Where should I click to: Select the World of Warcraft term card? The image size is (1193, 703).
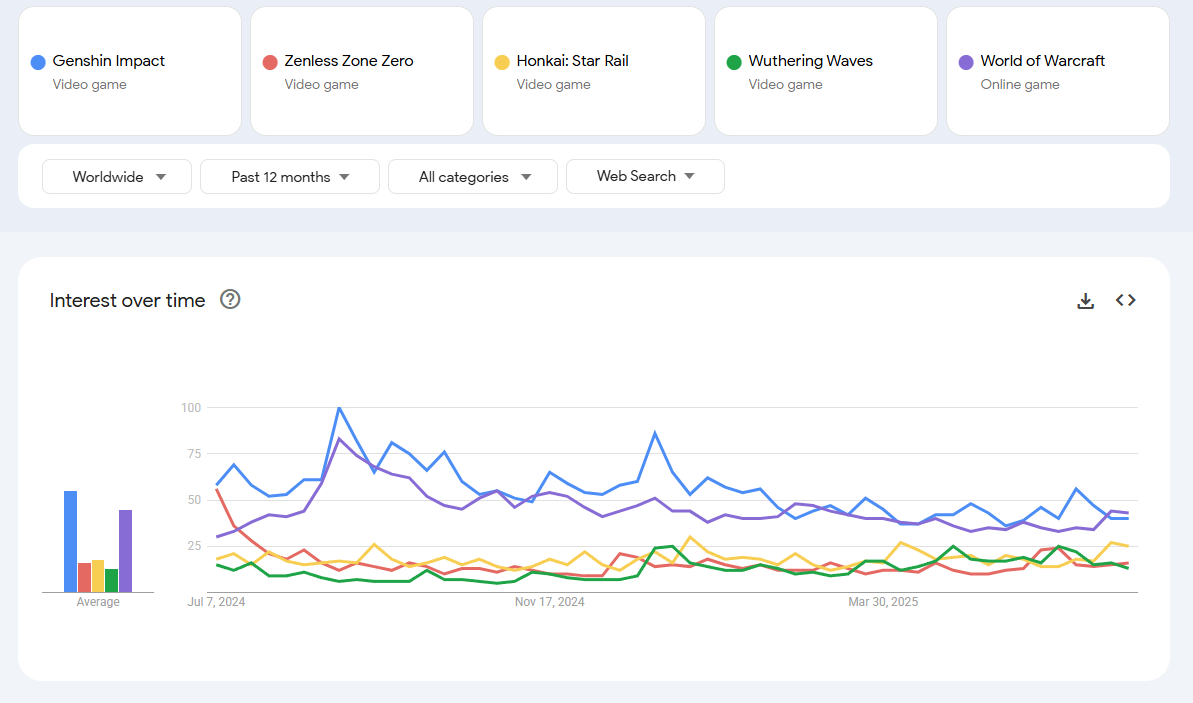tap(1058, 72)
